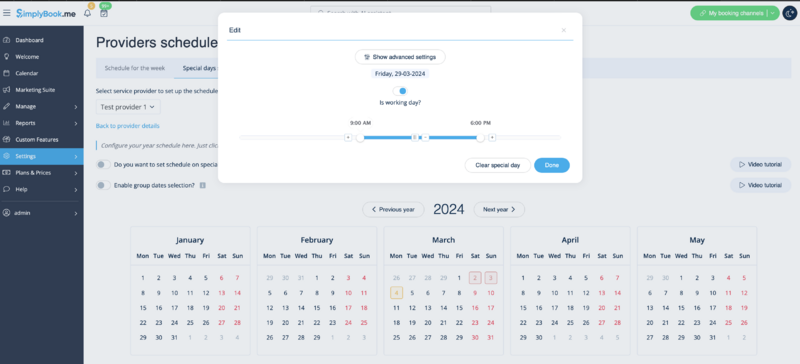
Task: Click the upper Video tutorial button
Action: tap(760, 164)
